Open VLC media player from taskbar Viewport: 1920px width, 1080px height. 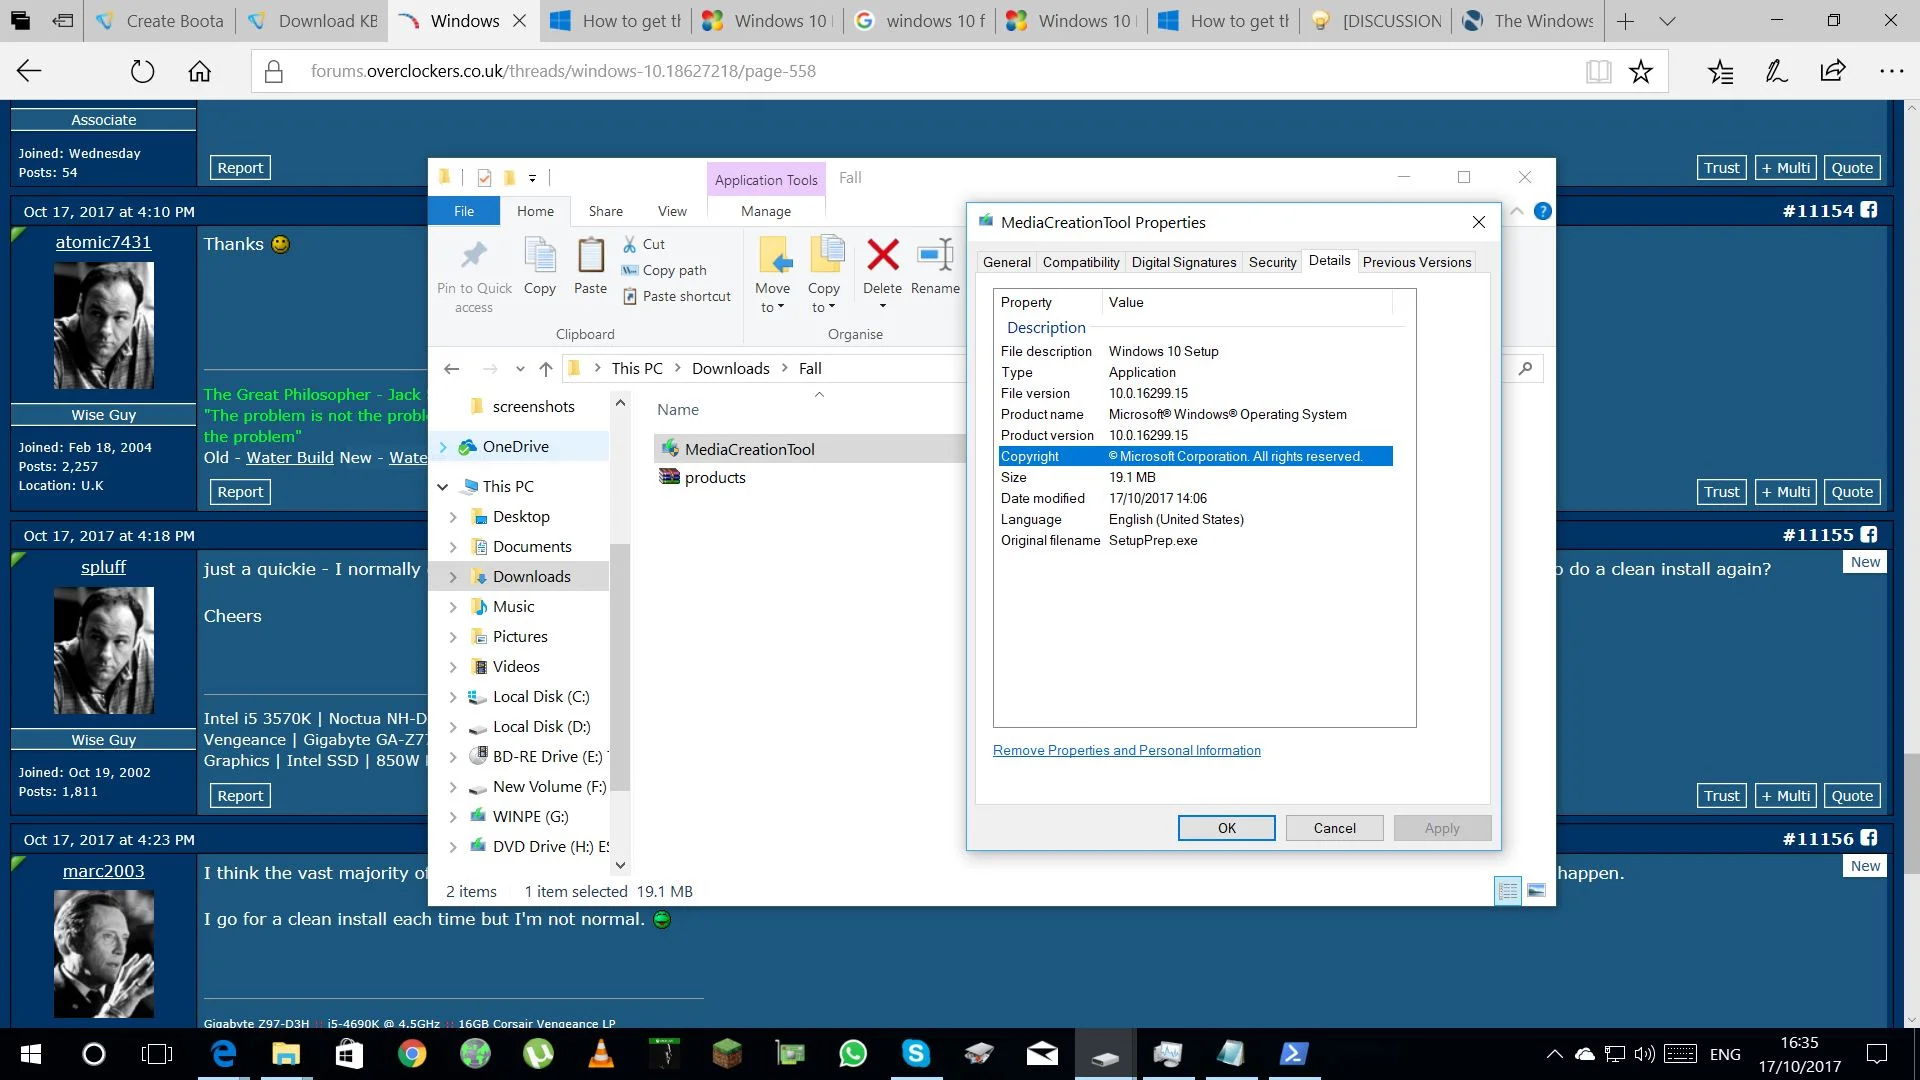601,1053
